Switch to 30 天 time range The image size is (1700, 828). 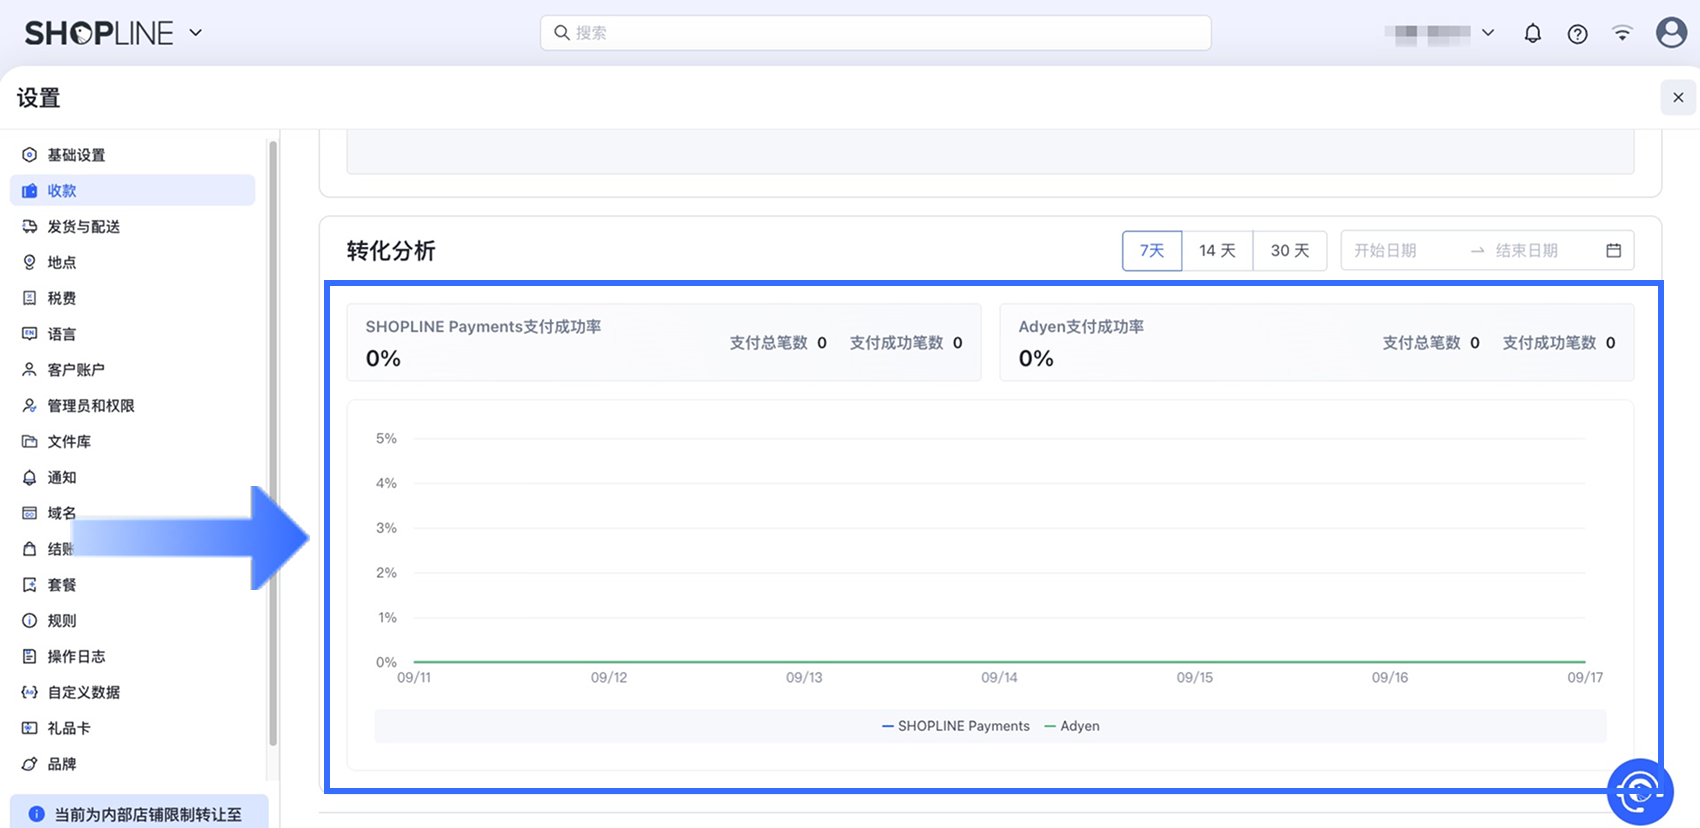(1289, 251)
